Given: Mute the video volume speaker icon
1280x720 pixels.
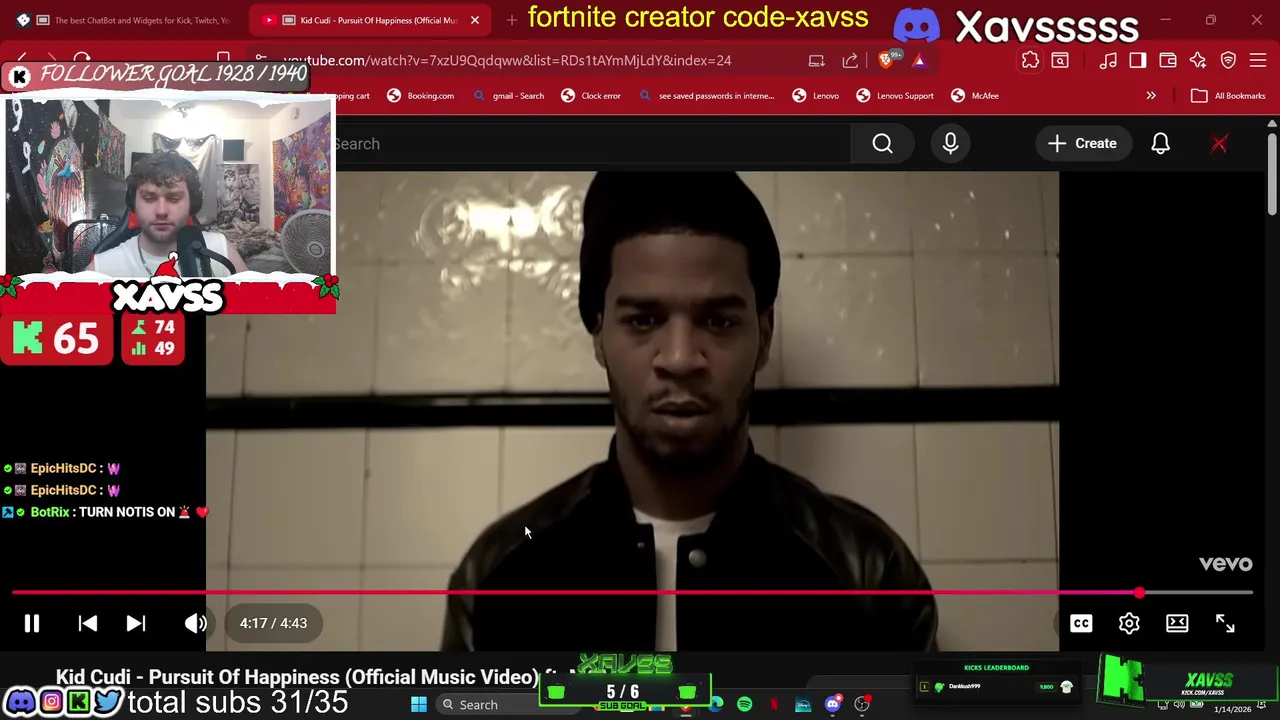Looking at the screenshot, I should tap(196, 623).
